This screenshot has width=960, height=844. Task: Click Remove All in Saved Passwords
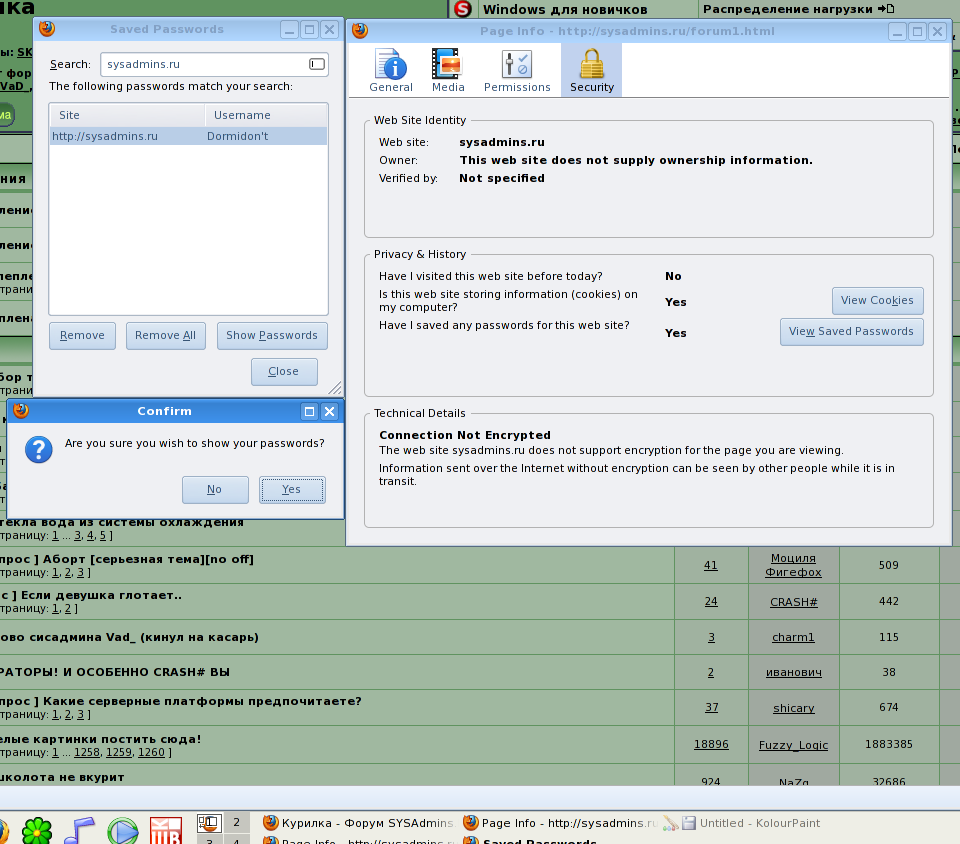pos(165,335)
